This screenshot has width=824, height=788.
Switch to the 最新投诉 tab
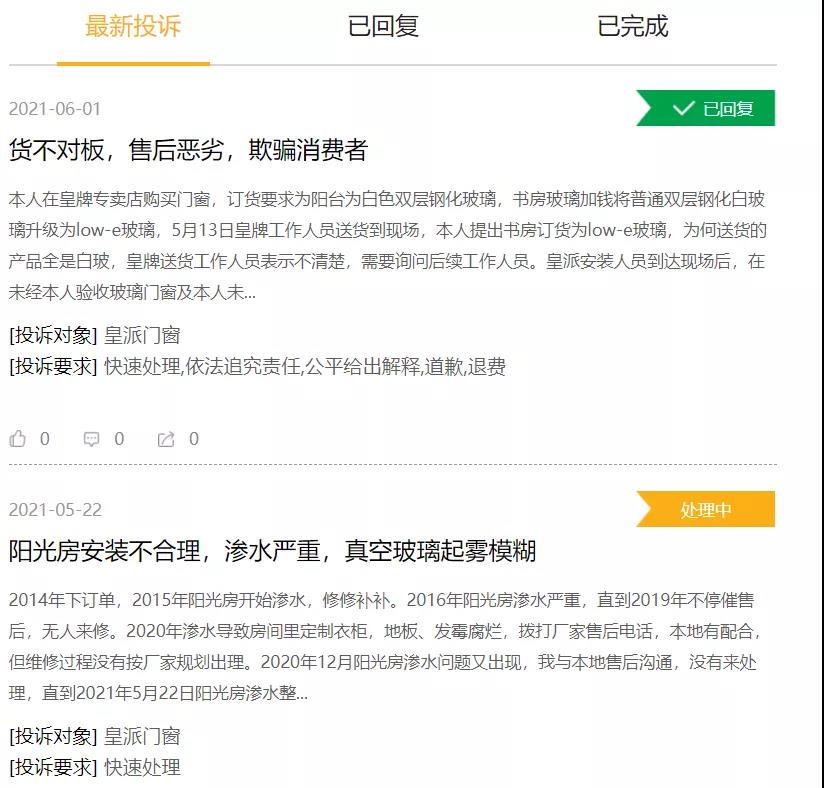pyautogui.click(x=133, y=26)
